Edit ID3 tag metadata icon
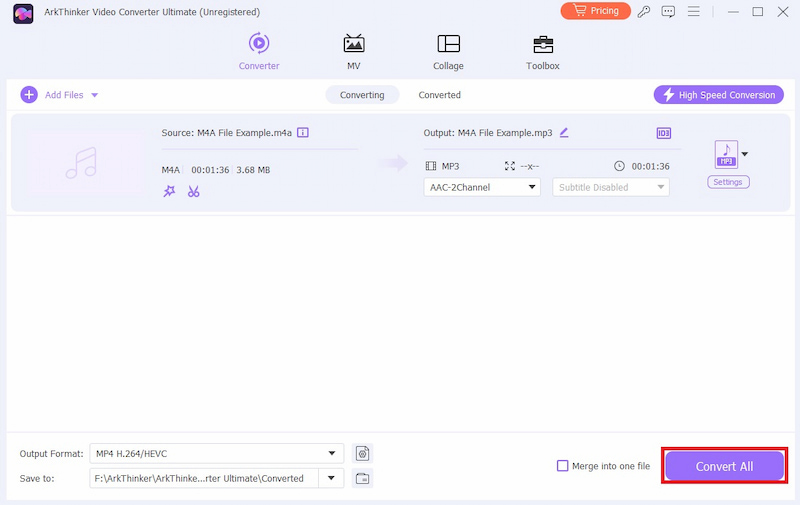Image resolution: width=800 pixels, height=505 pixels. point(663,133)
